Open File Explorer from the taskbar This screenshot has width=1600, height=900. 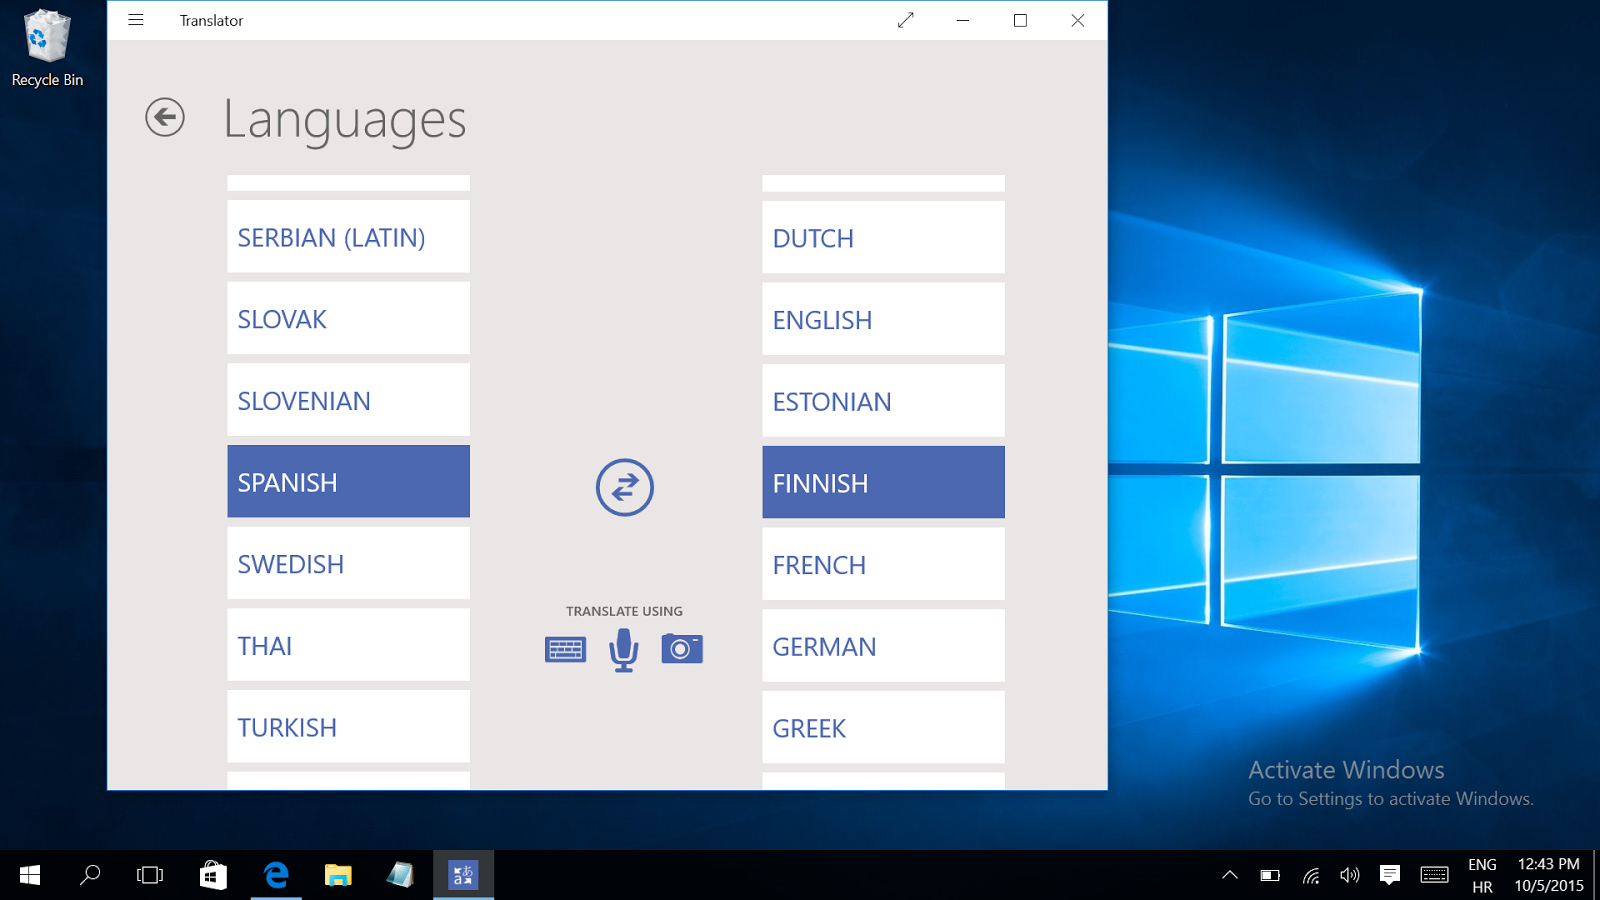pos(338,876)
